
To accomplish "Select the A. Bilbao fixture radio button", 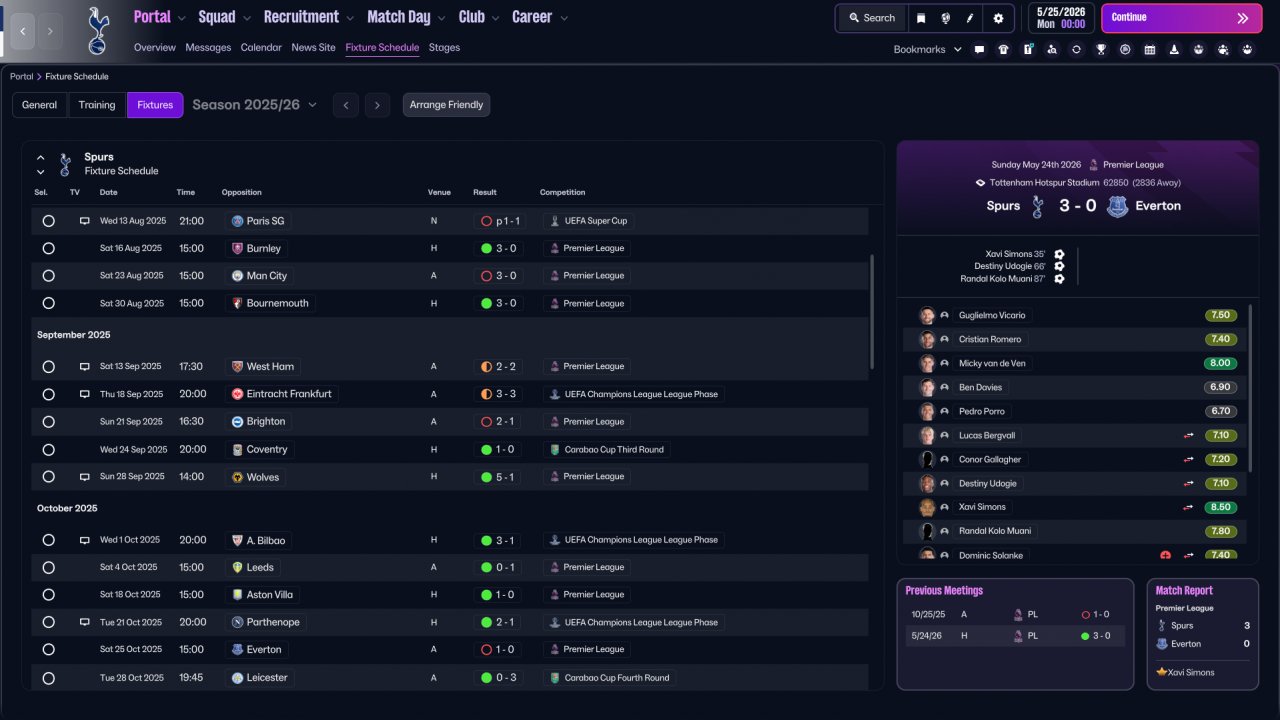I will pos(48,540).
